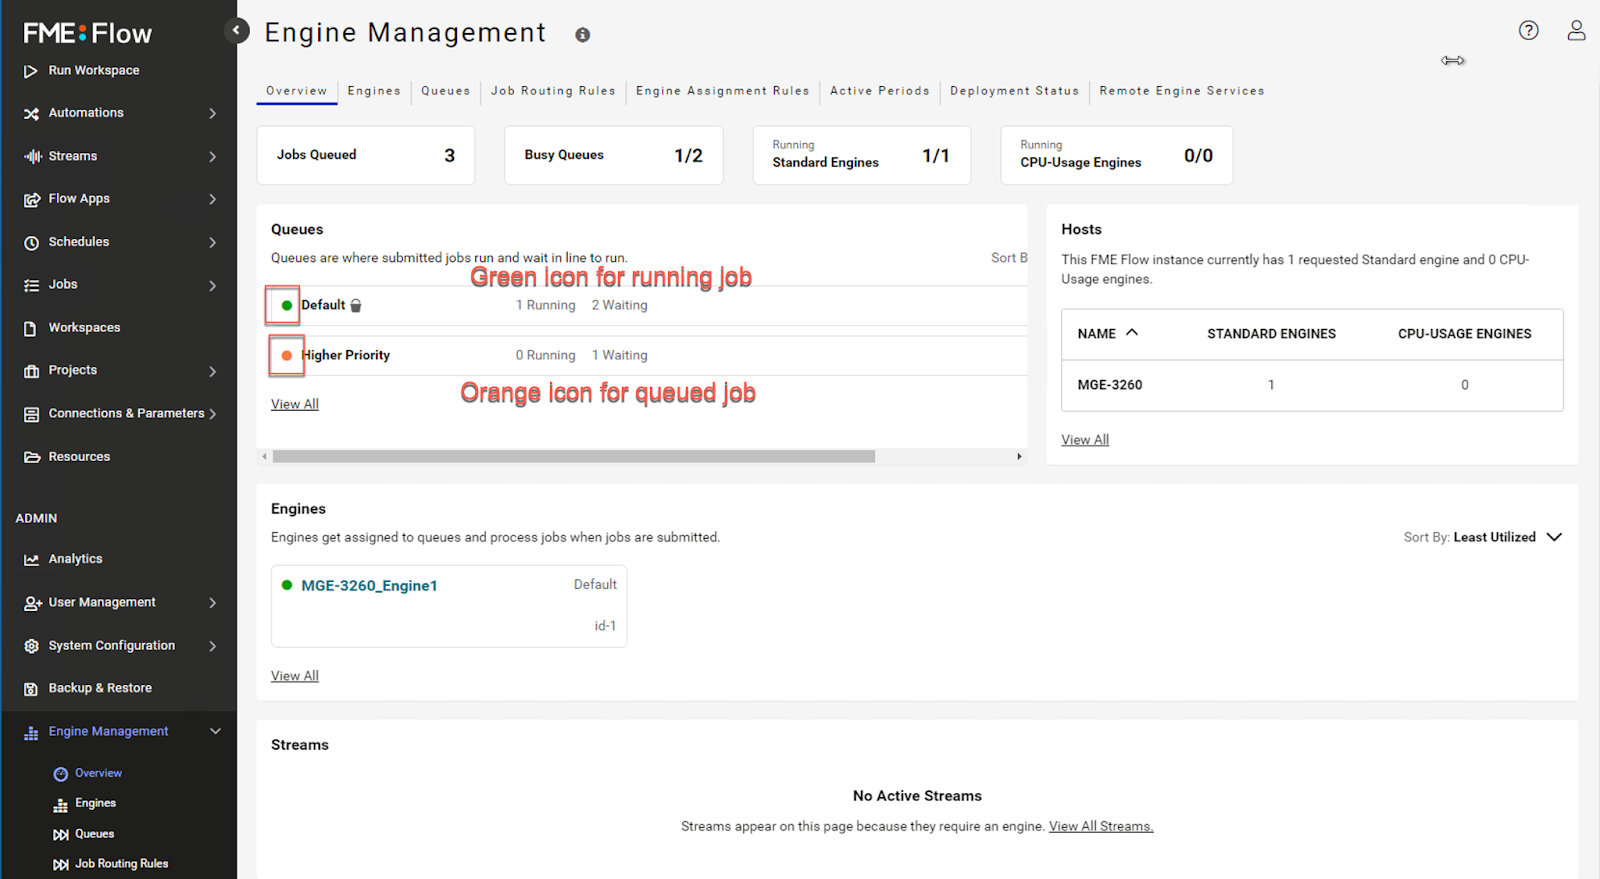Click View All under Queues
The width and height of the screenshot is (1600, 879).
(x=295, y=404)
